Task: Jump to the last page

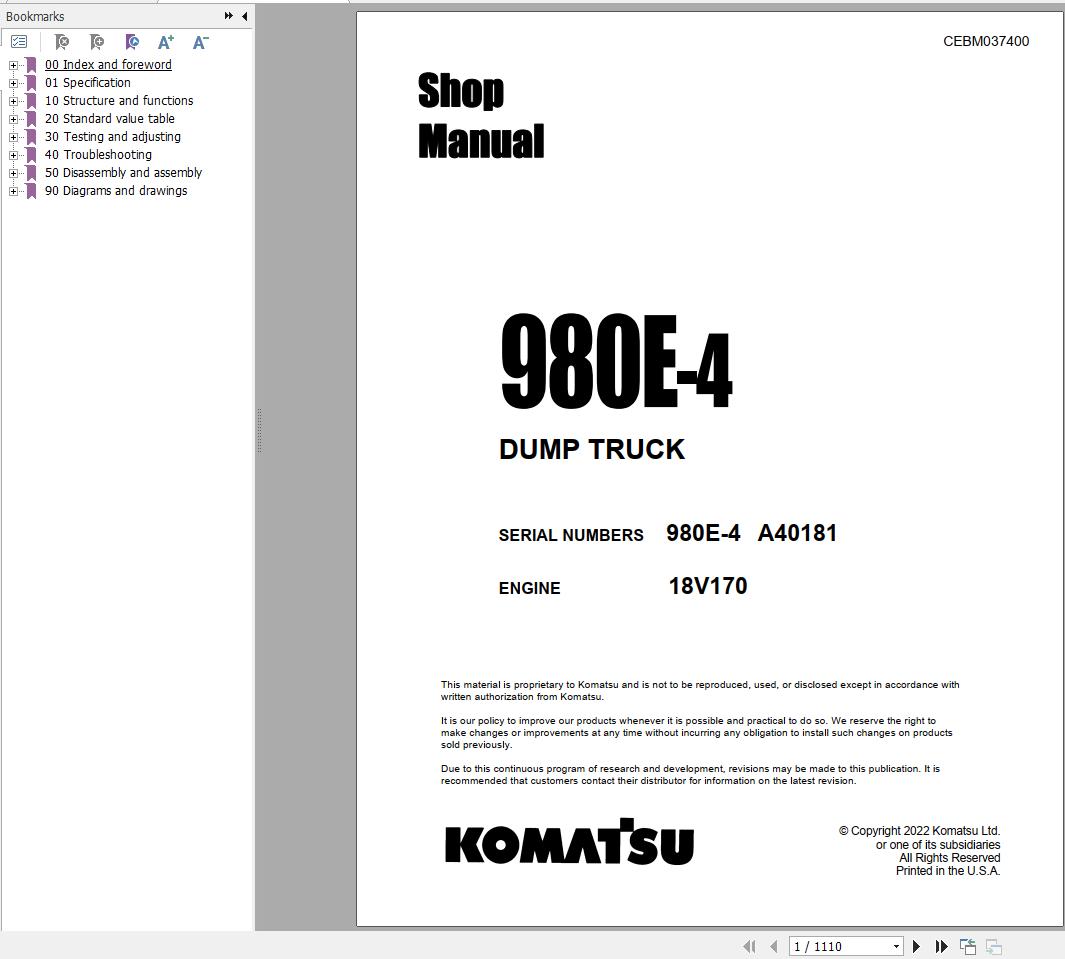Action: 941,946
